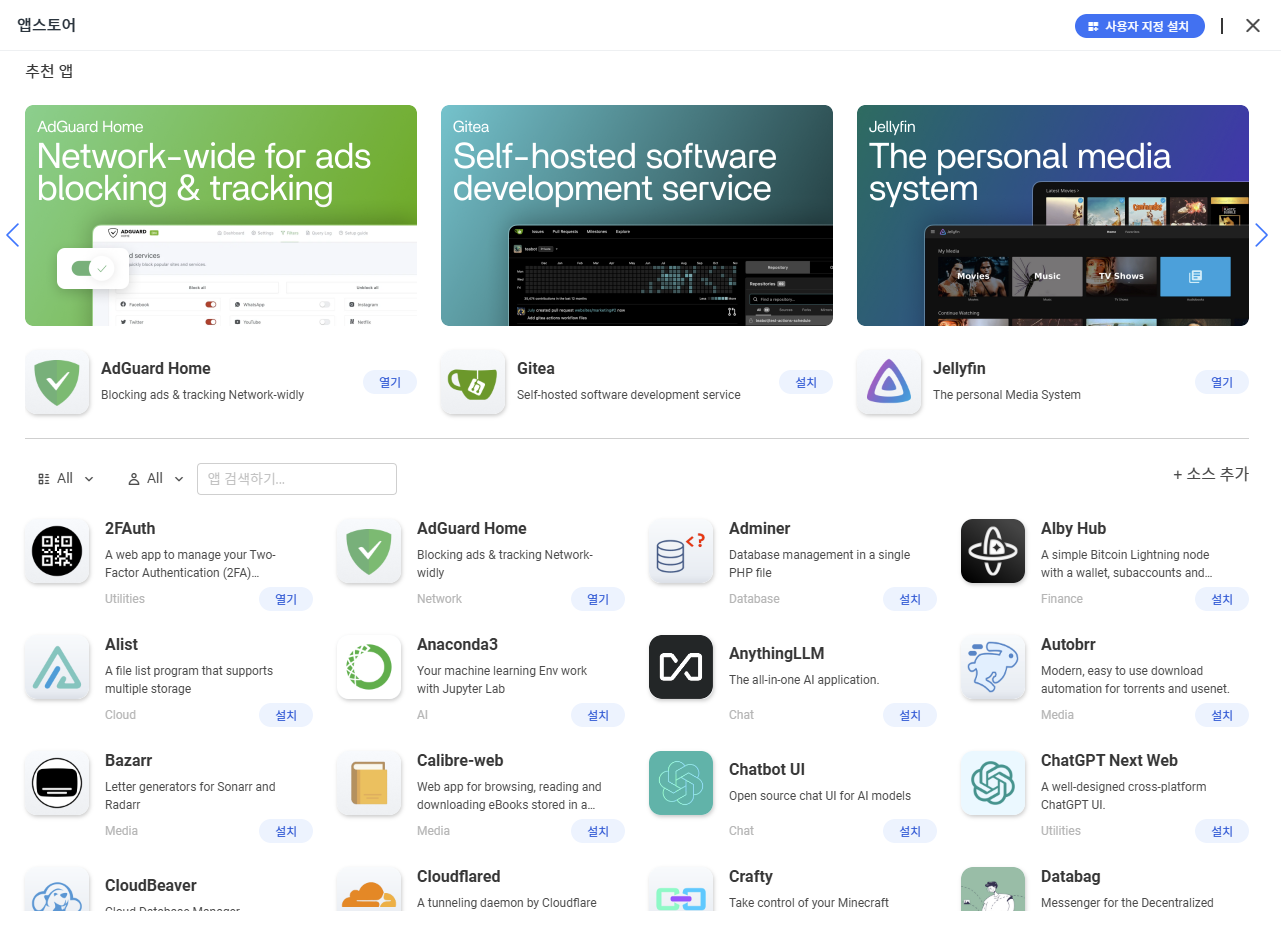Open featured AdGuard Home with its 열기 button
The image size is (1281, 930).
390,382
